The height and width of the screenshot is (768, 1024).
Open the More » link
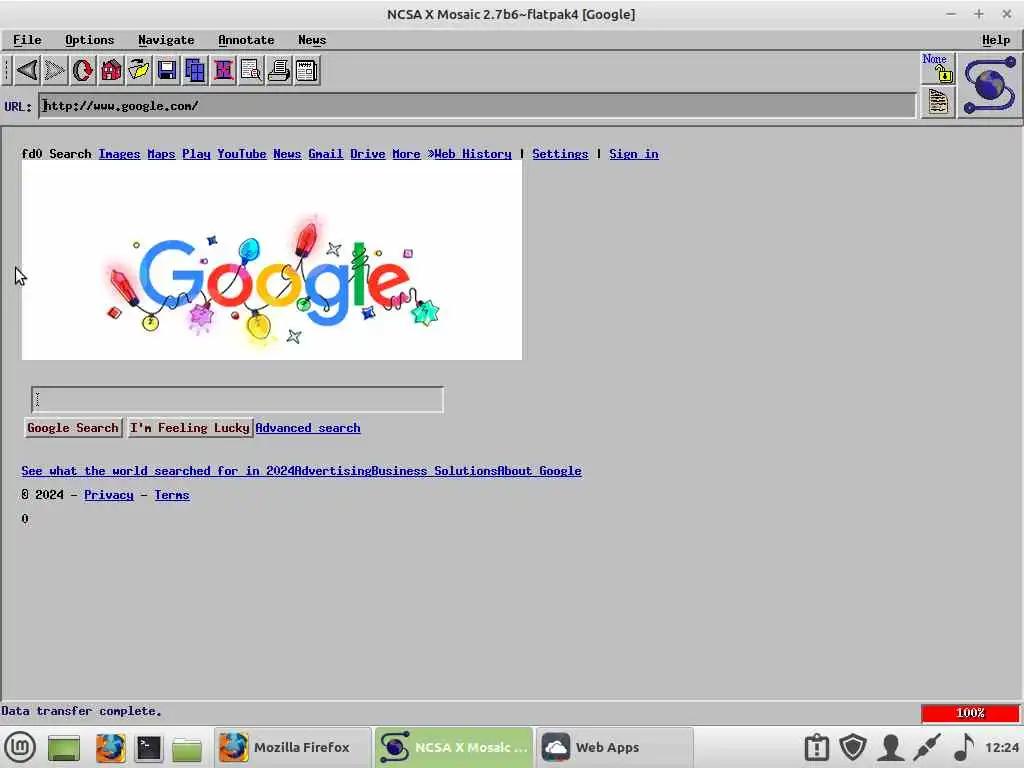(x=413, y=154)
